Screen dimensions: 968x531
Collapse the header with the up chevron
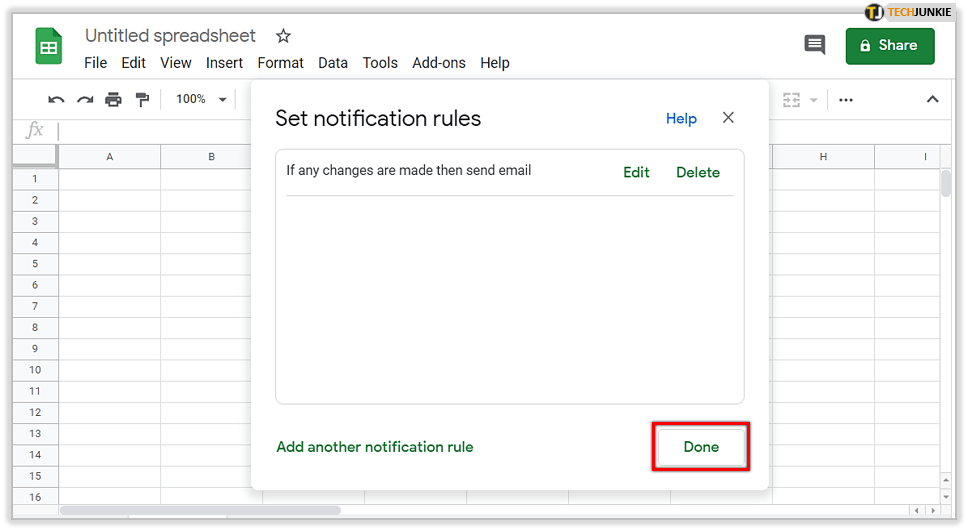932,100
